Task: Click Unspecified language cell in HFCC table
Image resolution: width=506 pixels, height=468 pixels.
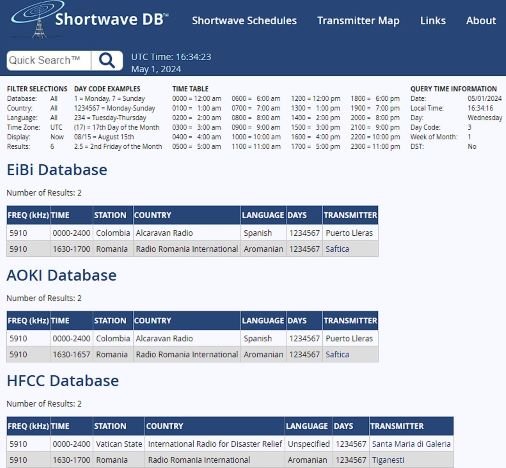Action: pos(309,444)
